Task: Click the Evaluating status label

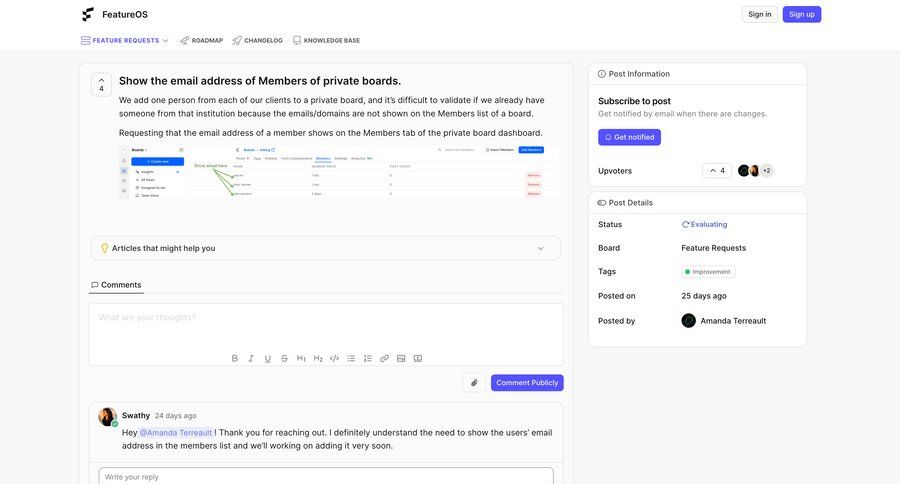Action: (x=704, y=224)
